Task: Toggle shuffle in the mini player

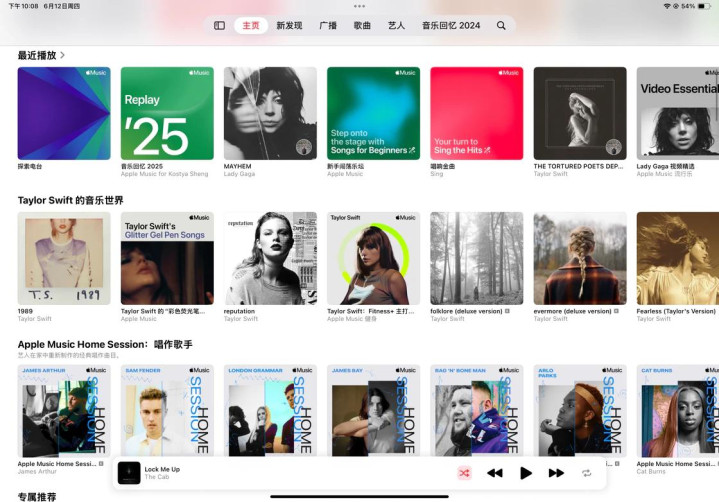Action: click(x=464, y=473)
